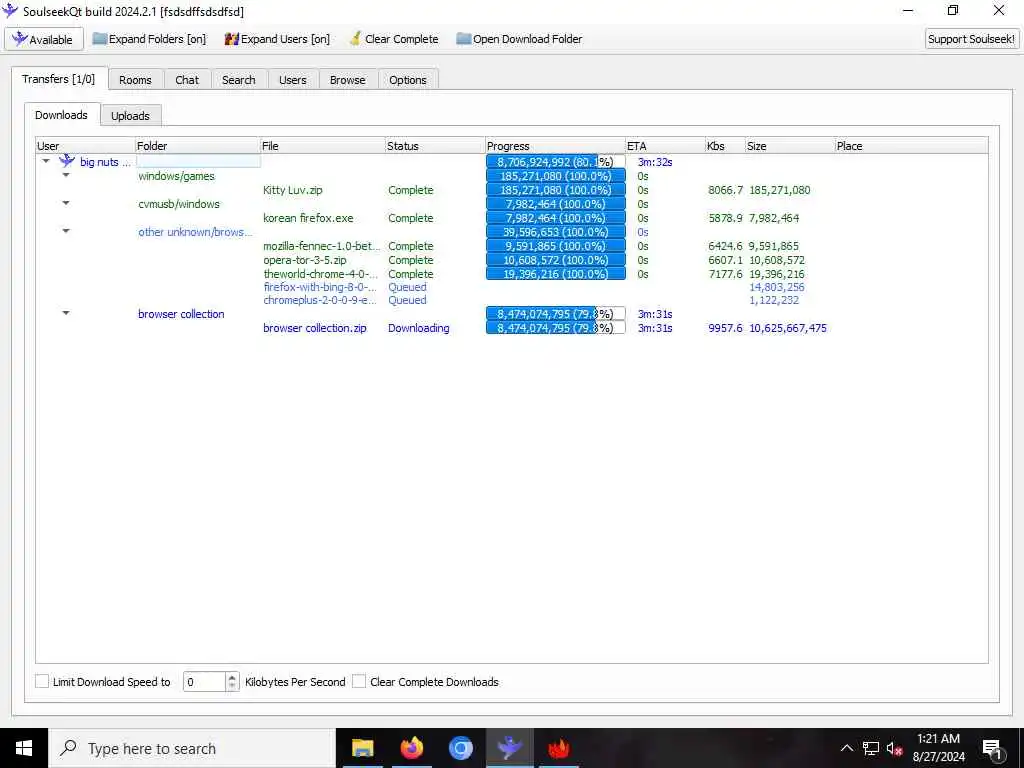This screenshot has width=1024, height=768.
Task: Click the muted volume tray icon
Action: click(x=894, y=748)
